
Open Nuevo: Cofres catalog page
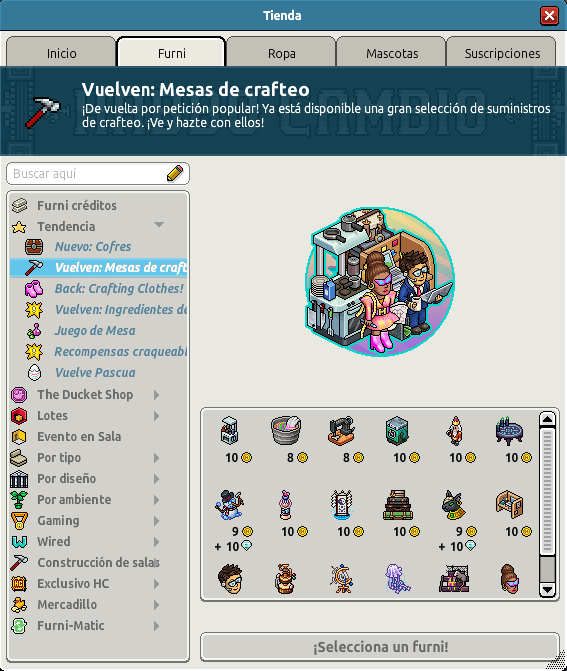93,247
